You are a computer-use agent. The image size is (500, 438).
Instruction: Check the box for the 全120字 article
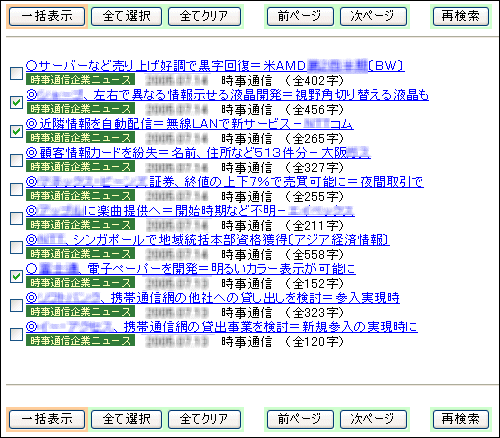tap(16, 334)
